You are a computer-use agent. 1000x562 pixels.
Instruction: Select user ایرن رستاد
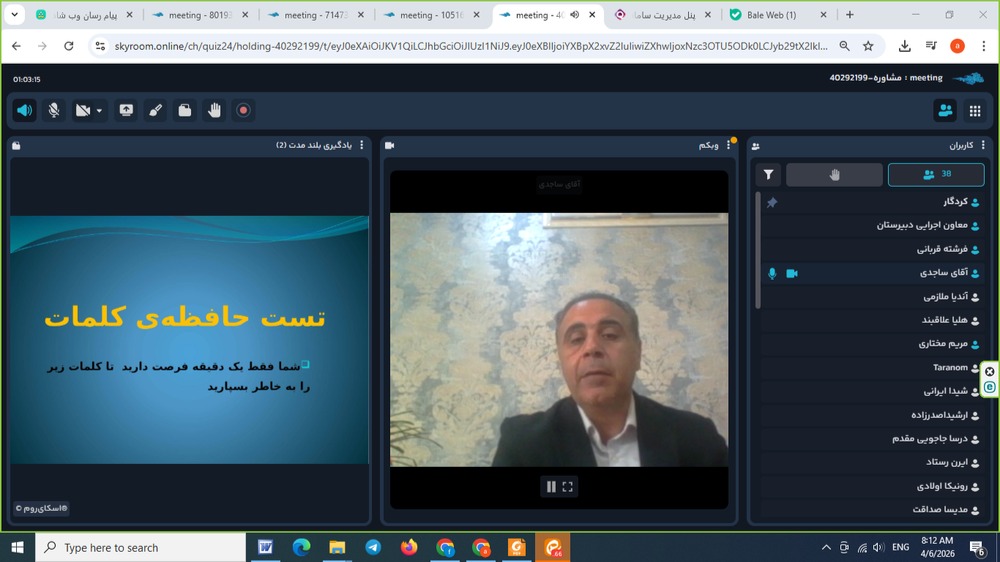[x=873, y=462]
